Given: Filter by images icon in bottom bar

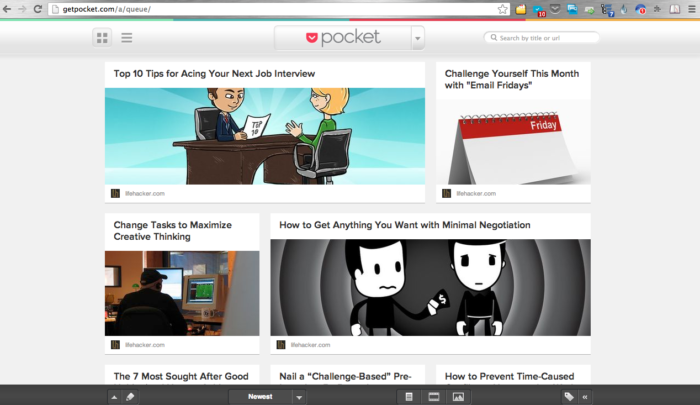Looking at the screenshot, I should coord(458,397).
